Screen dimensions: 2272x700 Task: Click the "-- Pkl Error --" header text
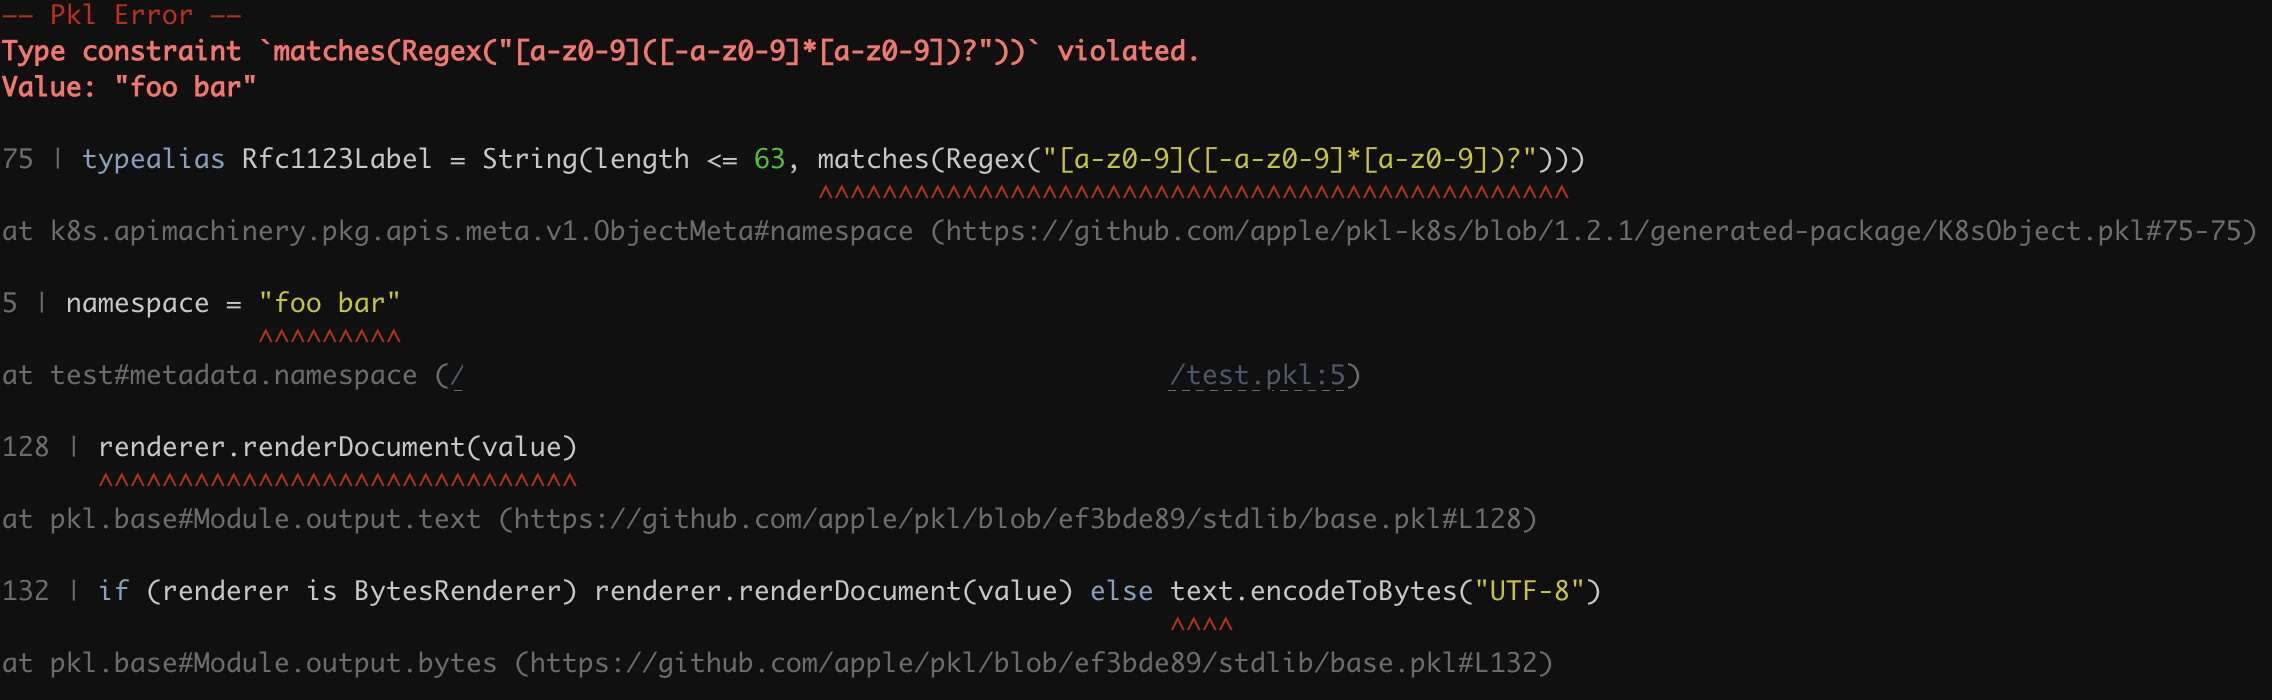click(121, 15)
